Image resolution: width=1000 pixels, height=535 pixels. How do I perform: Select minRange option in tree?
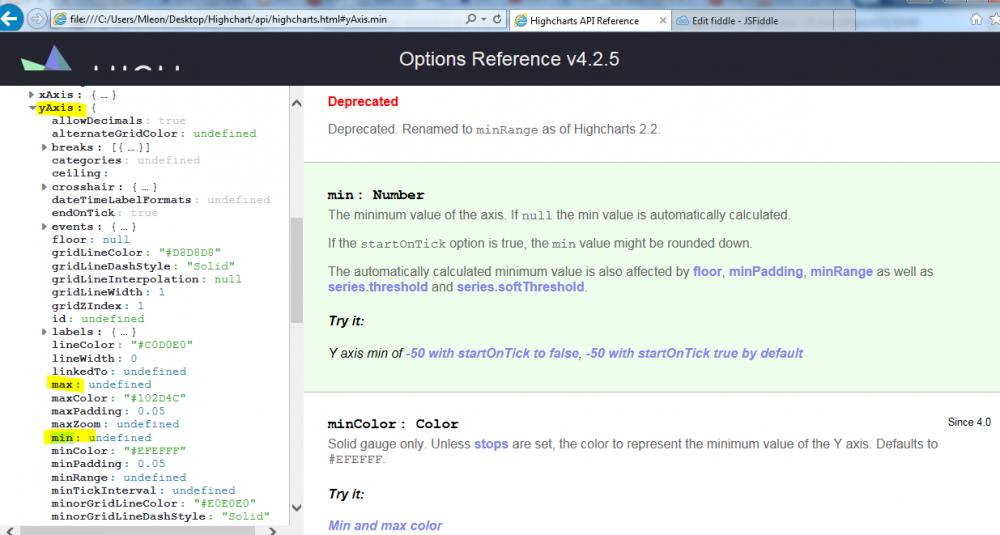pos(80,478)
